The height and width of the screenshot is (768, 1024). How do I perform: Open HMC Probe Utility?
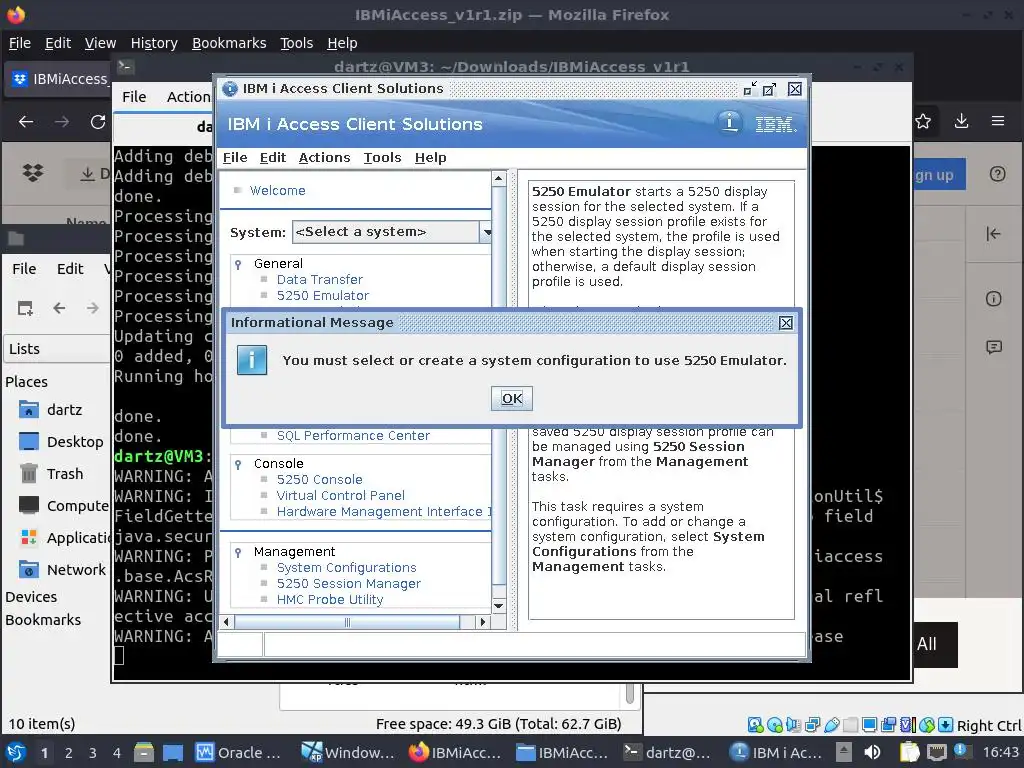pyautogui.click(x=330, y=600)
